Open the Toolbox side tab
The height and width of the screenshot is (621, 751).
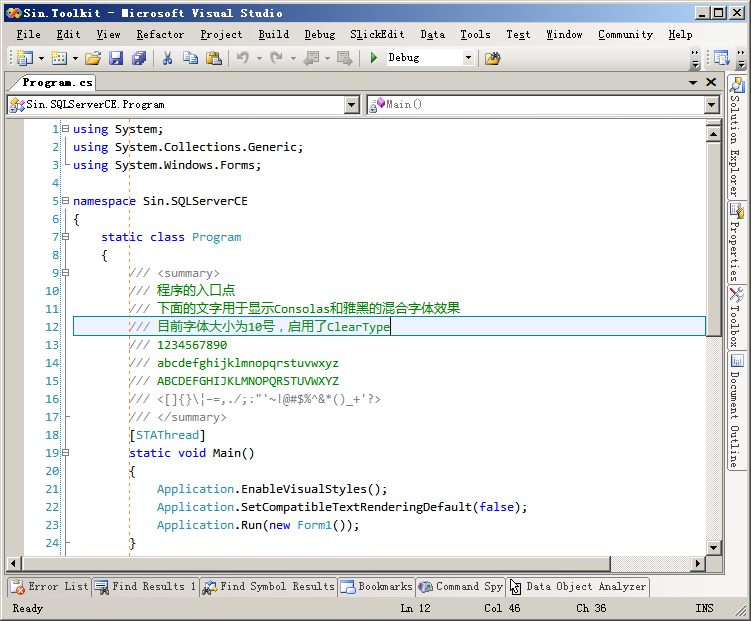(736, 318)
